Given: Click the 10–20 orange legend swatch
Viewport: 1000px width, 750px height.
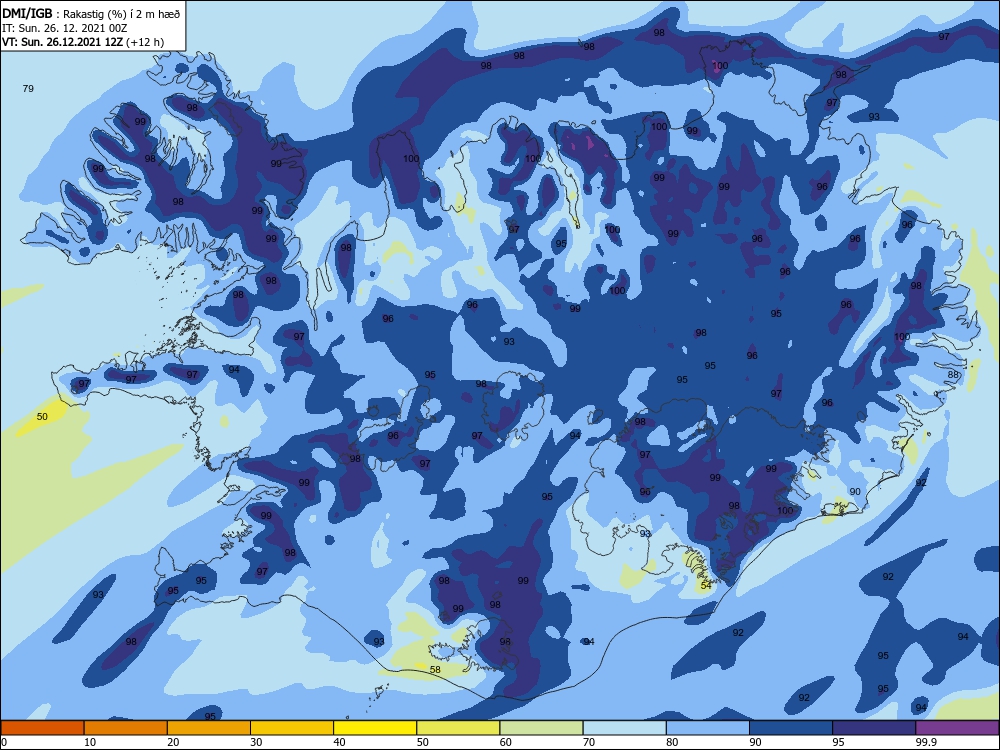Looking at the screenshot, I should pos(126,728).
